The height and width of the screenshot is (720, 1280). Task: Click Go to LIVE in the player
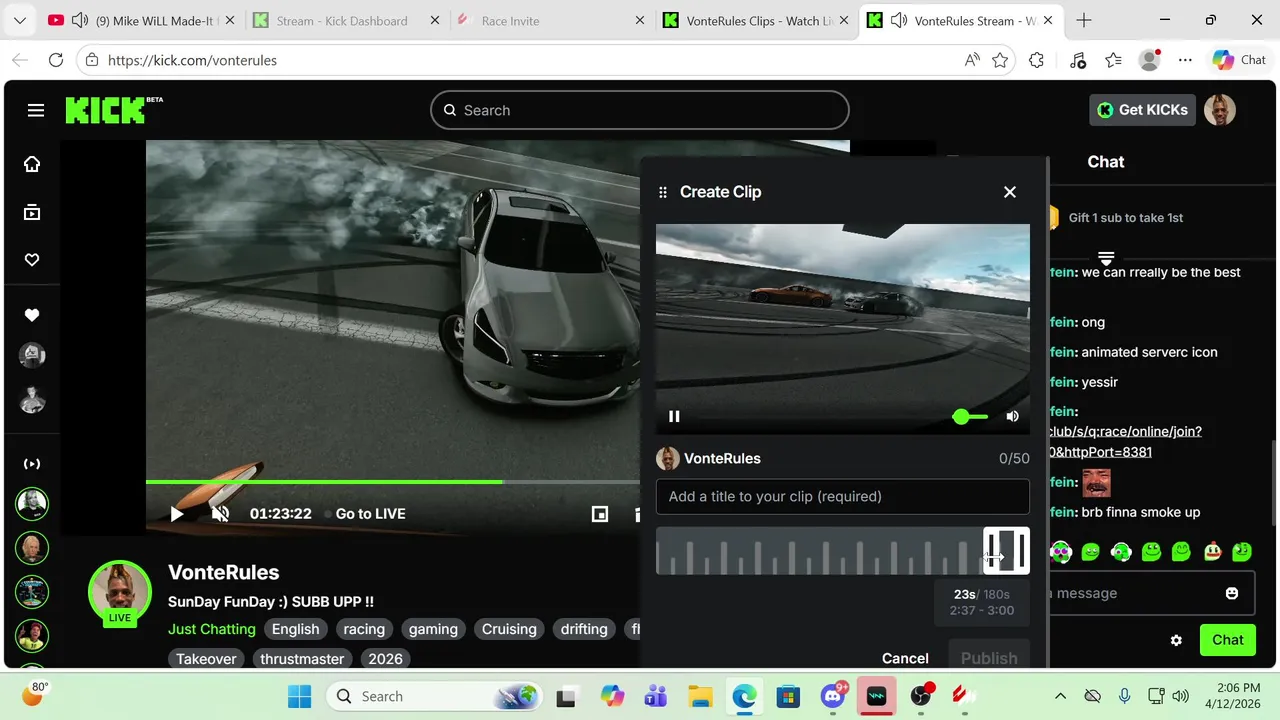pos(370,514)
